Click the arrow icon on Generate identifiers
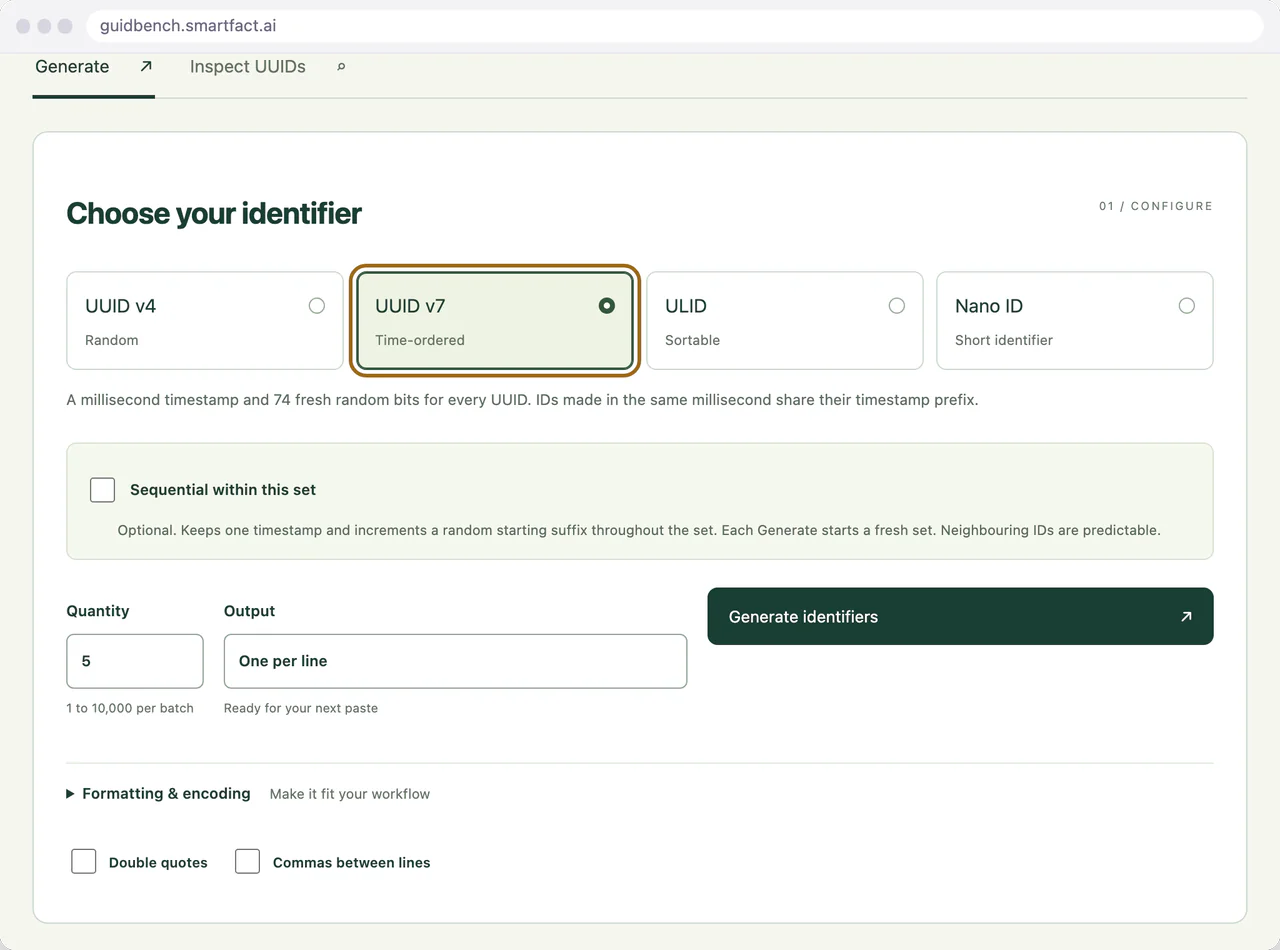This screenshot has width=1280, height=950. pyautogui.click(x=1186, y=617)
